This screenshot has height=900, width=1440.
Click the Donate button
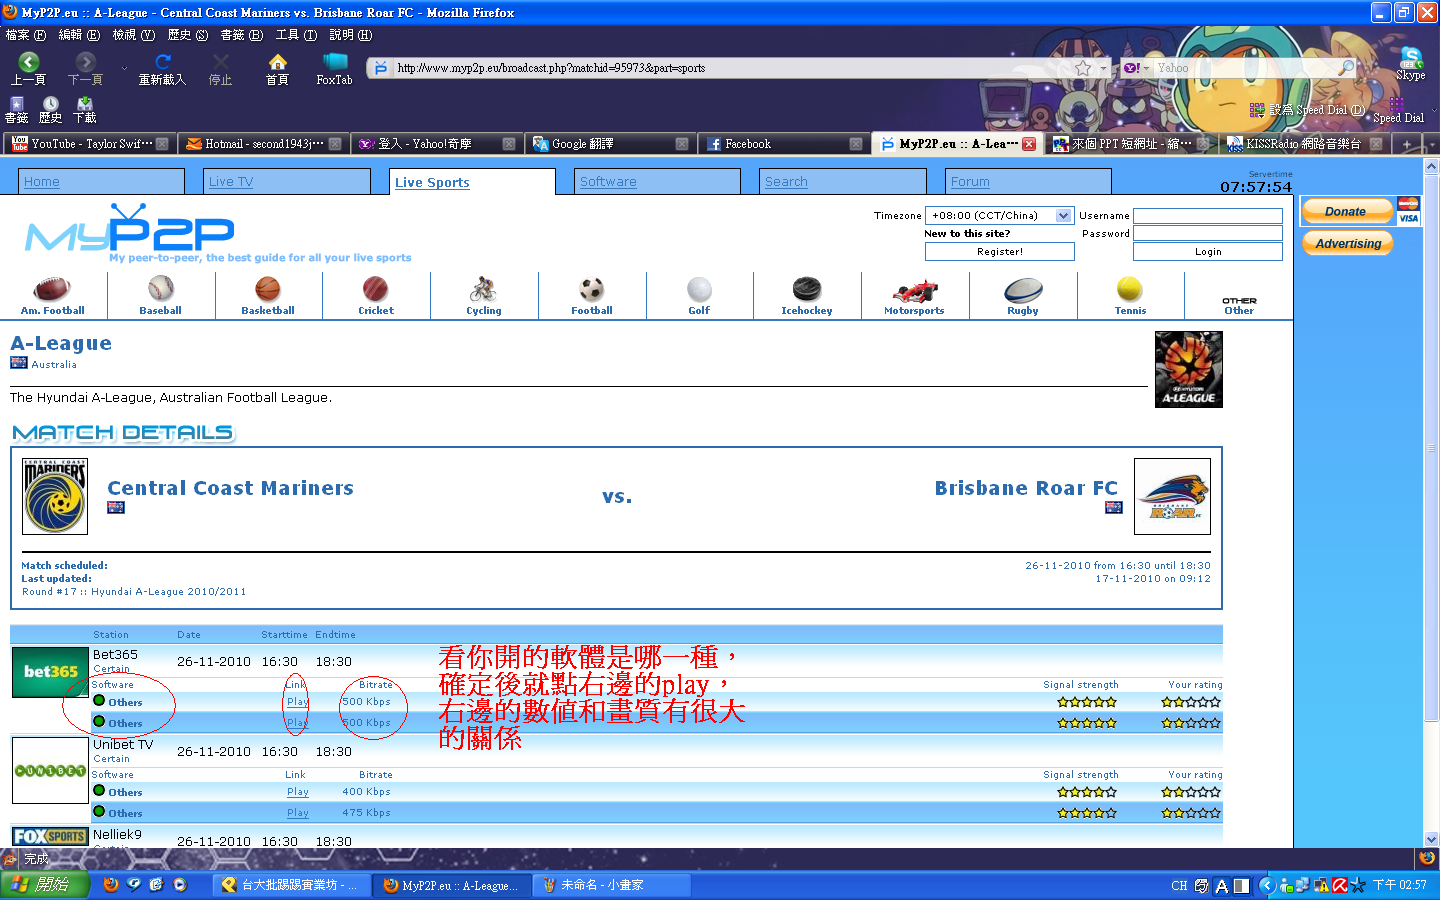1346,211
